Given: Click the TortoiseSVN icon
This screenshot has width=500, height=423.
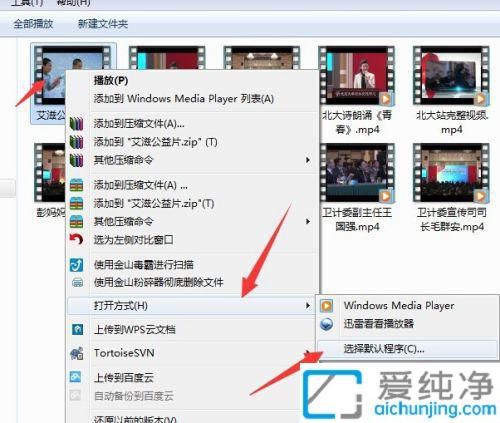Looking at the screenshot, I should [x=76, y=353].
